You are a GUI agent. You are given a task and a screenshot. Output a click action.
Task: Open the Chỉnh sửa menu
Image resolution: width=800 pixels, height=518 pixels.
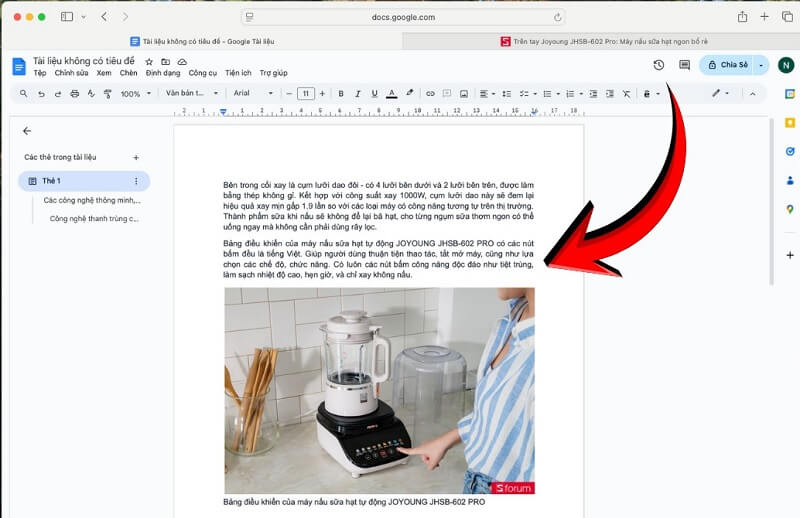[71, 73]
